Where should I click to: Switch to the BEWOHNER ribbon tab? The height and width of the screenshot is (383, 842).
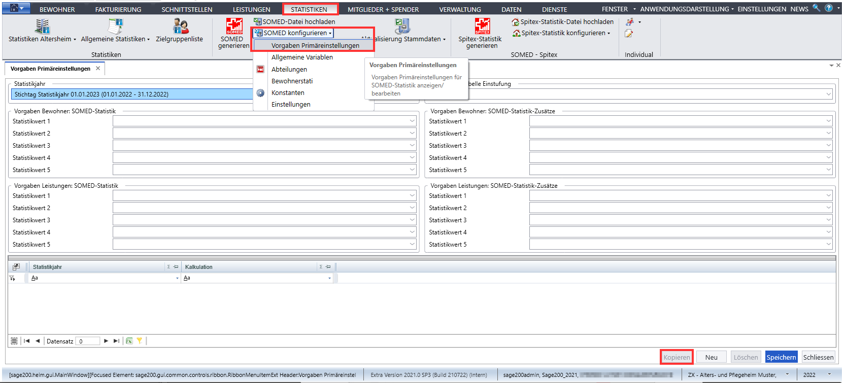(x=57, y=9)
